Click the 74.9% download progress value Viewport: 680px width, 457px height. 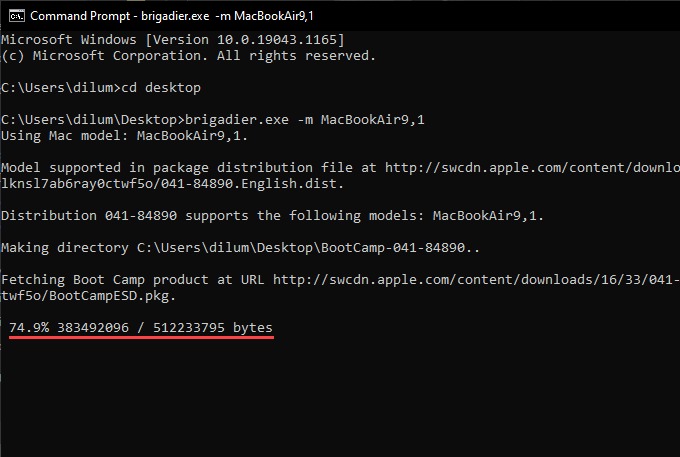coord(30,328)
